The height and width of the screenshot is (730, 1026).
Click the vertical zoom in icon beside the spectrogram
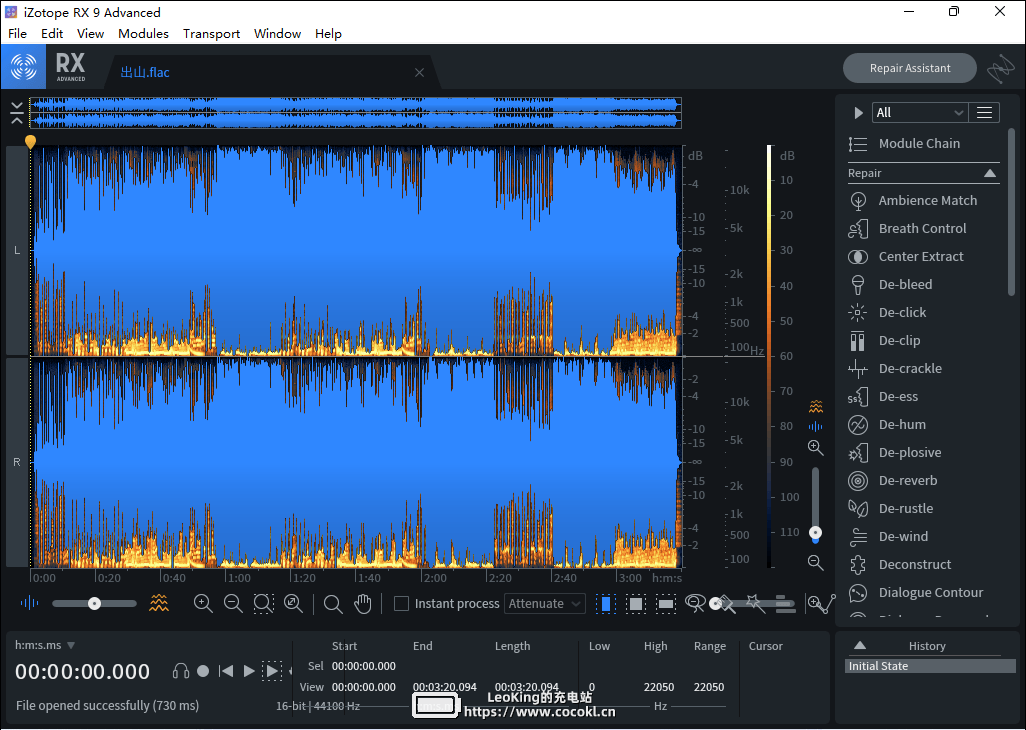[815, 447]
